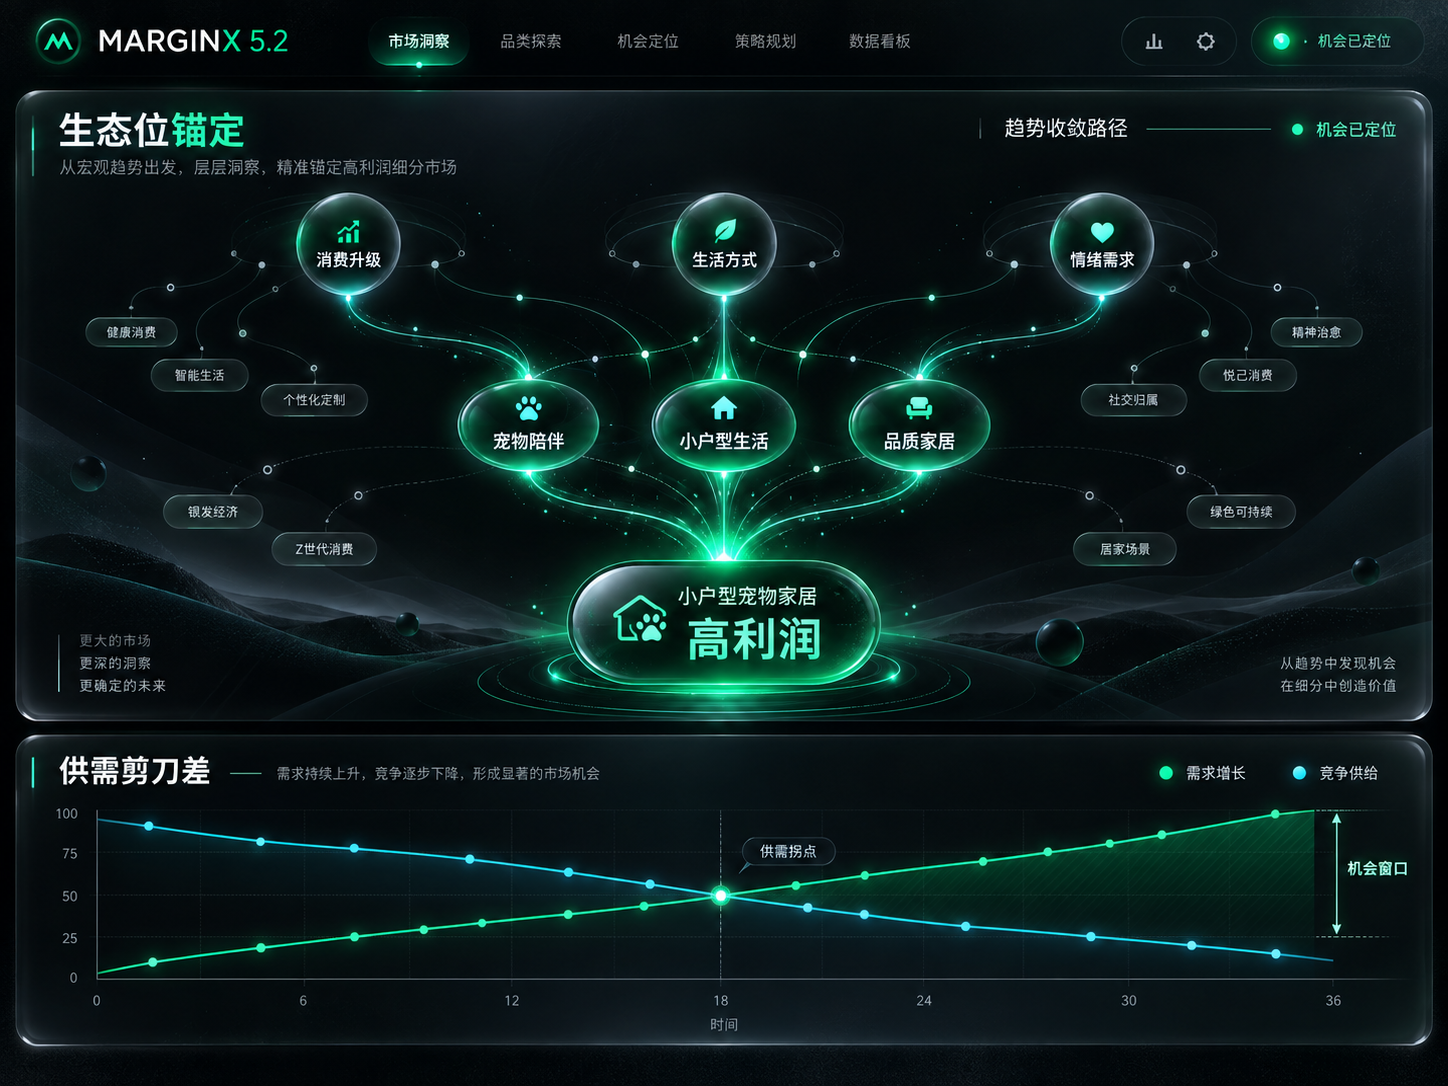1448x1086 pixels.
Task: Click the Z世代消费 tag
Action: [x=324, y=549]
